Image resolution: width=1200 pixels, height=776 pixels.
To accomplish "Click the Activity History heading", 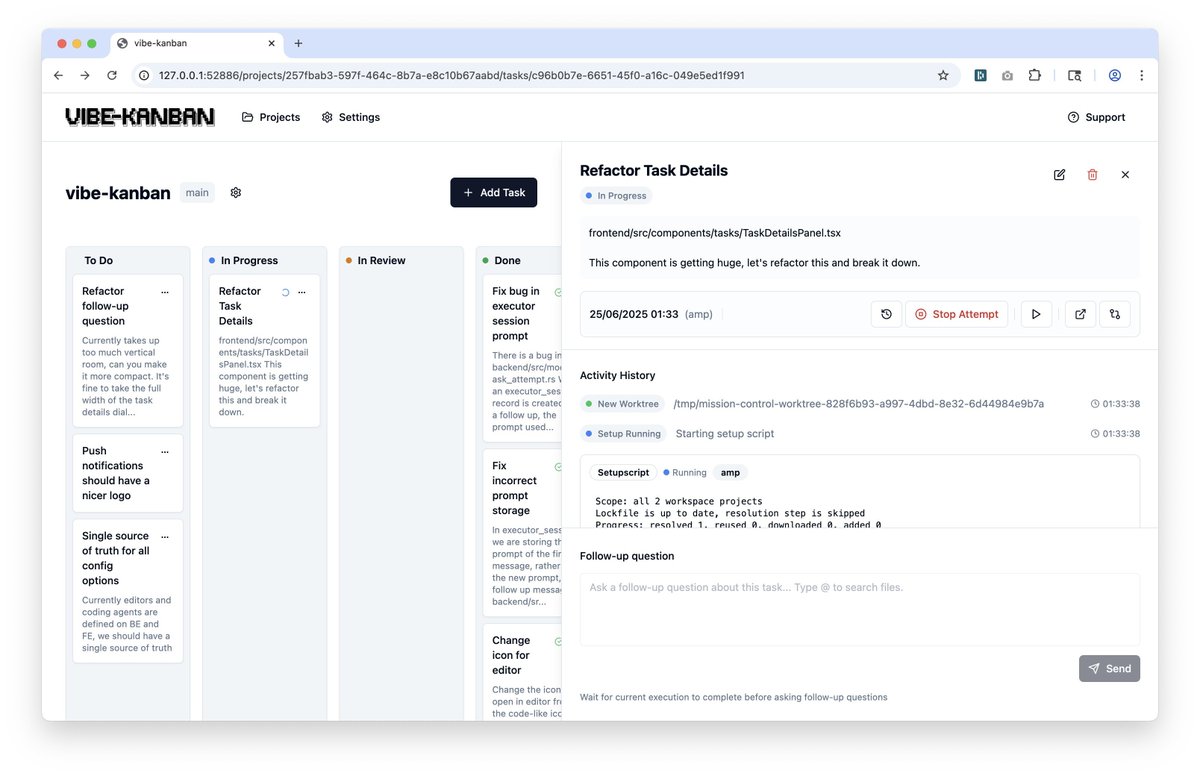I will (618, 375).
